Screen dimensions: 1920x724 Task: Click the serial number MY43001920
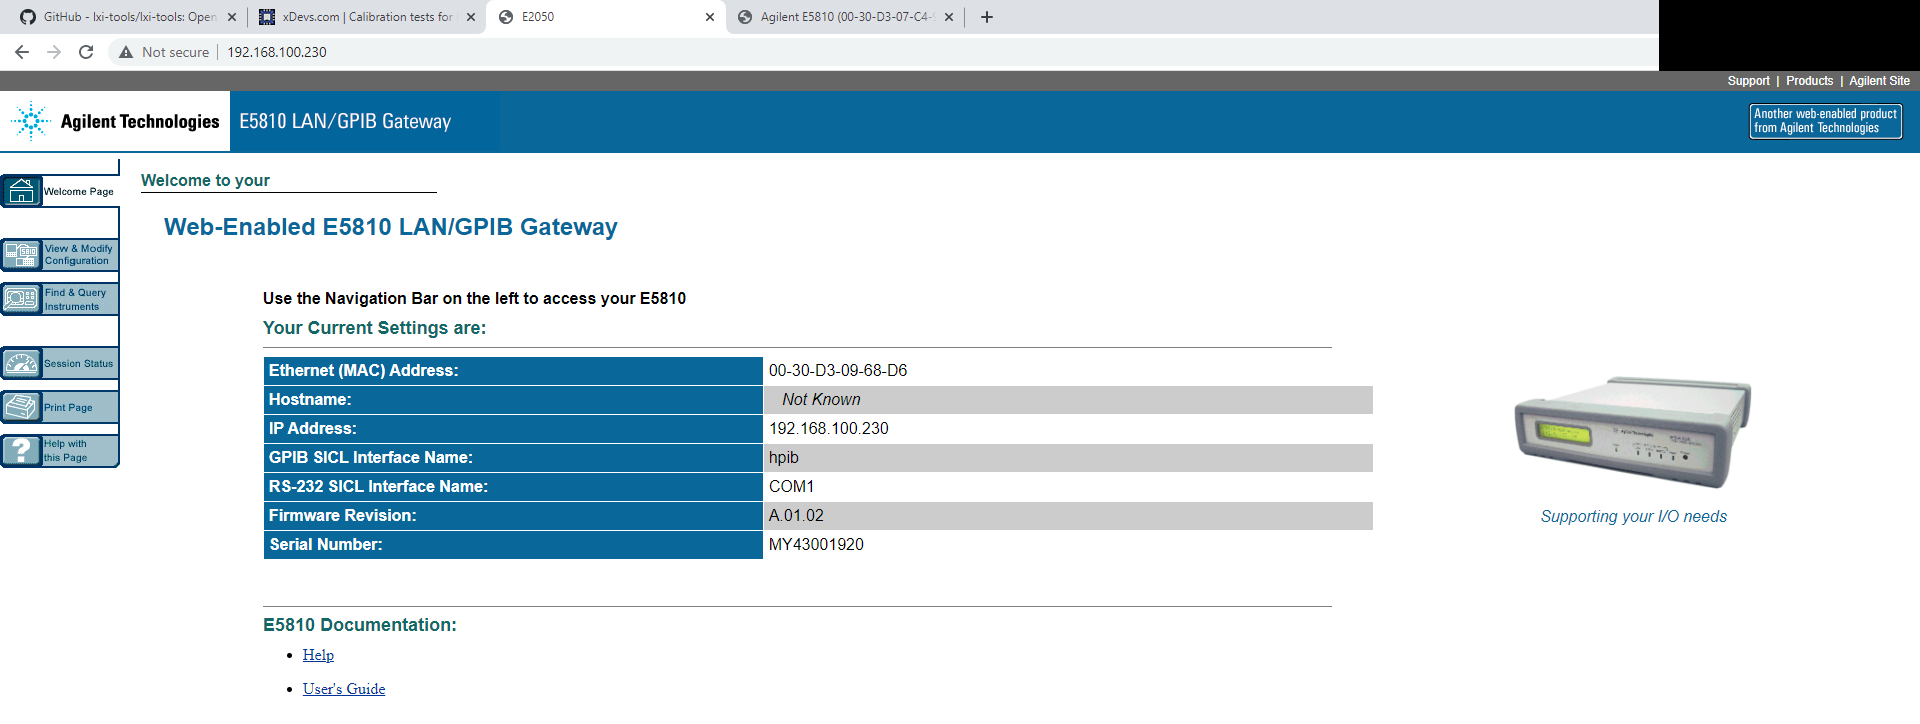[816, 544]
